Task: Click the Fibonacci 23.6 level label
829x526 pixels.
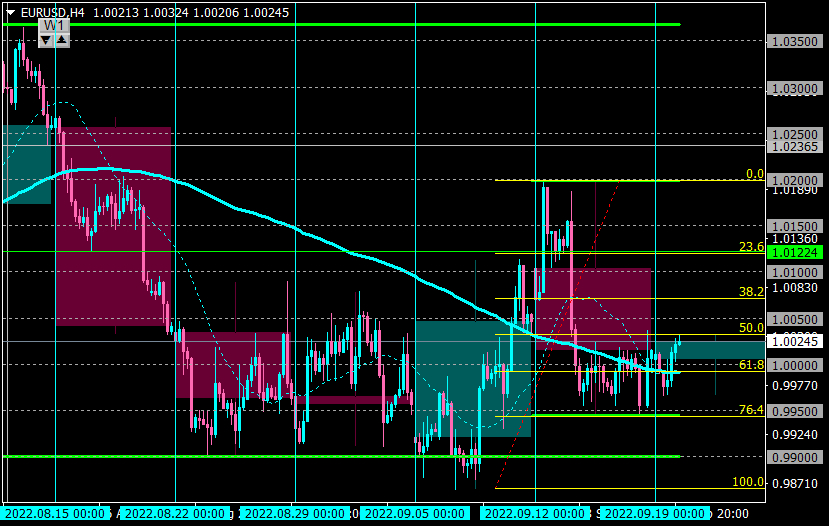Action: (751, 246)
